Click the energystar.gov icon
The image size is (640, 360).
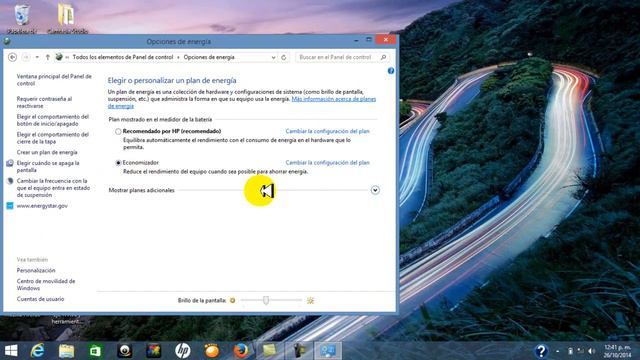coord(10,206)
